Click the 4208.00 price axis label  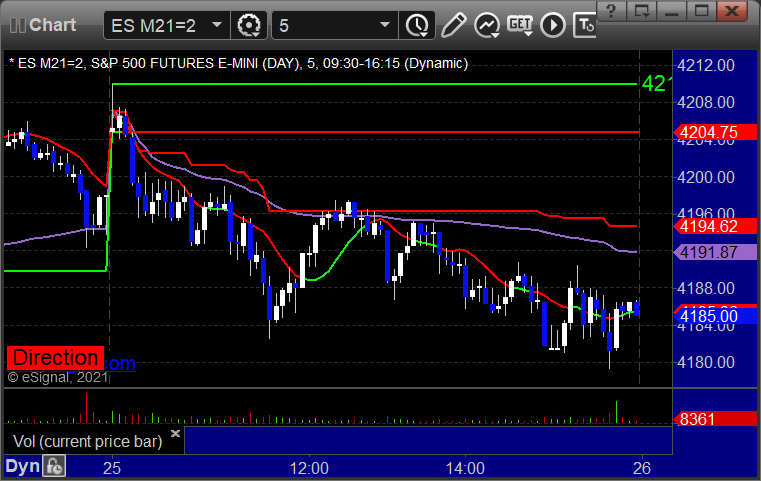(706, 102)
